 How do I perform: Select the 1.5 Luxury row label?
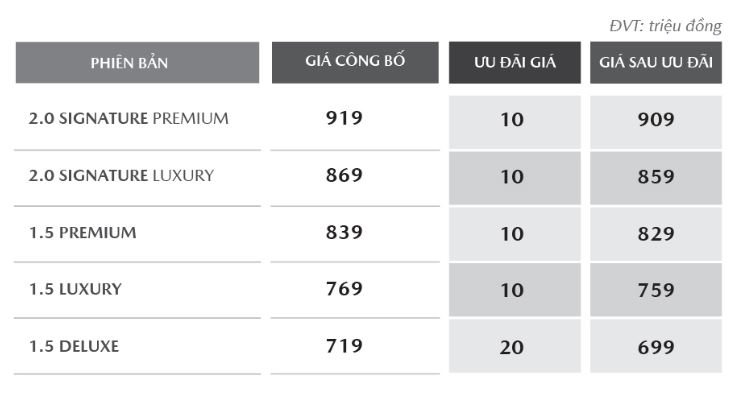click(76, 289)
